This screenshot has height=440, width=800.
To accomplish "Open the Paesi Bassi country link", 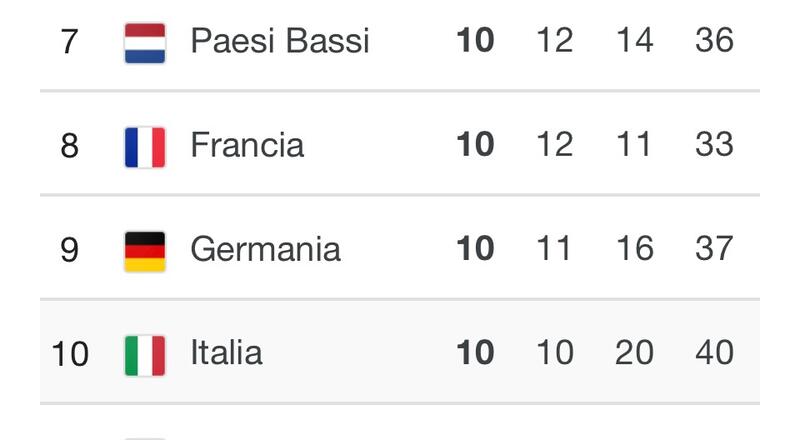I will [280, 41].
